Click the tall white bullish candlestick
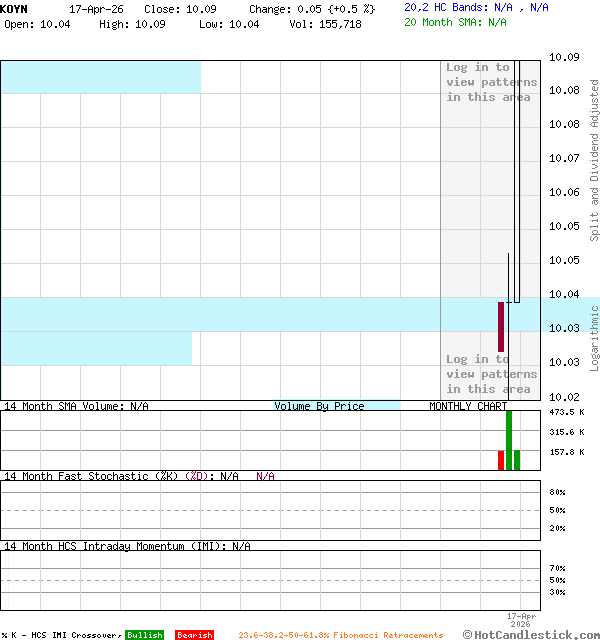600x640 pixels. pos(517,180)
